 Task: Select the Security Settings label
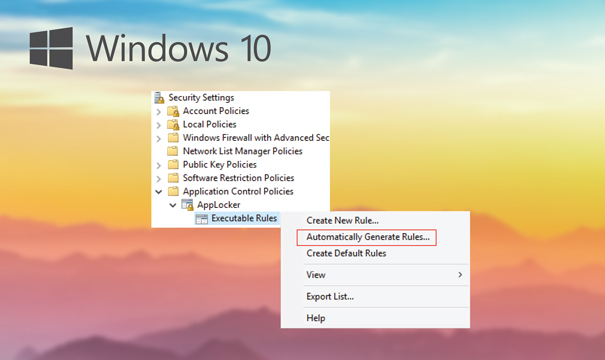(201, 98)
